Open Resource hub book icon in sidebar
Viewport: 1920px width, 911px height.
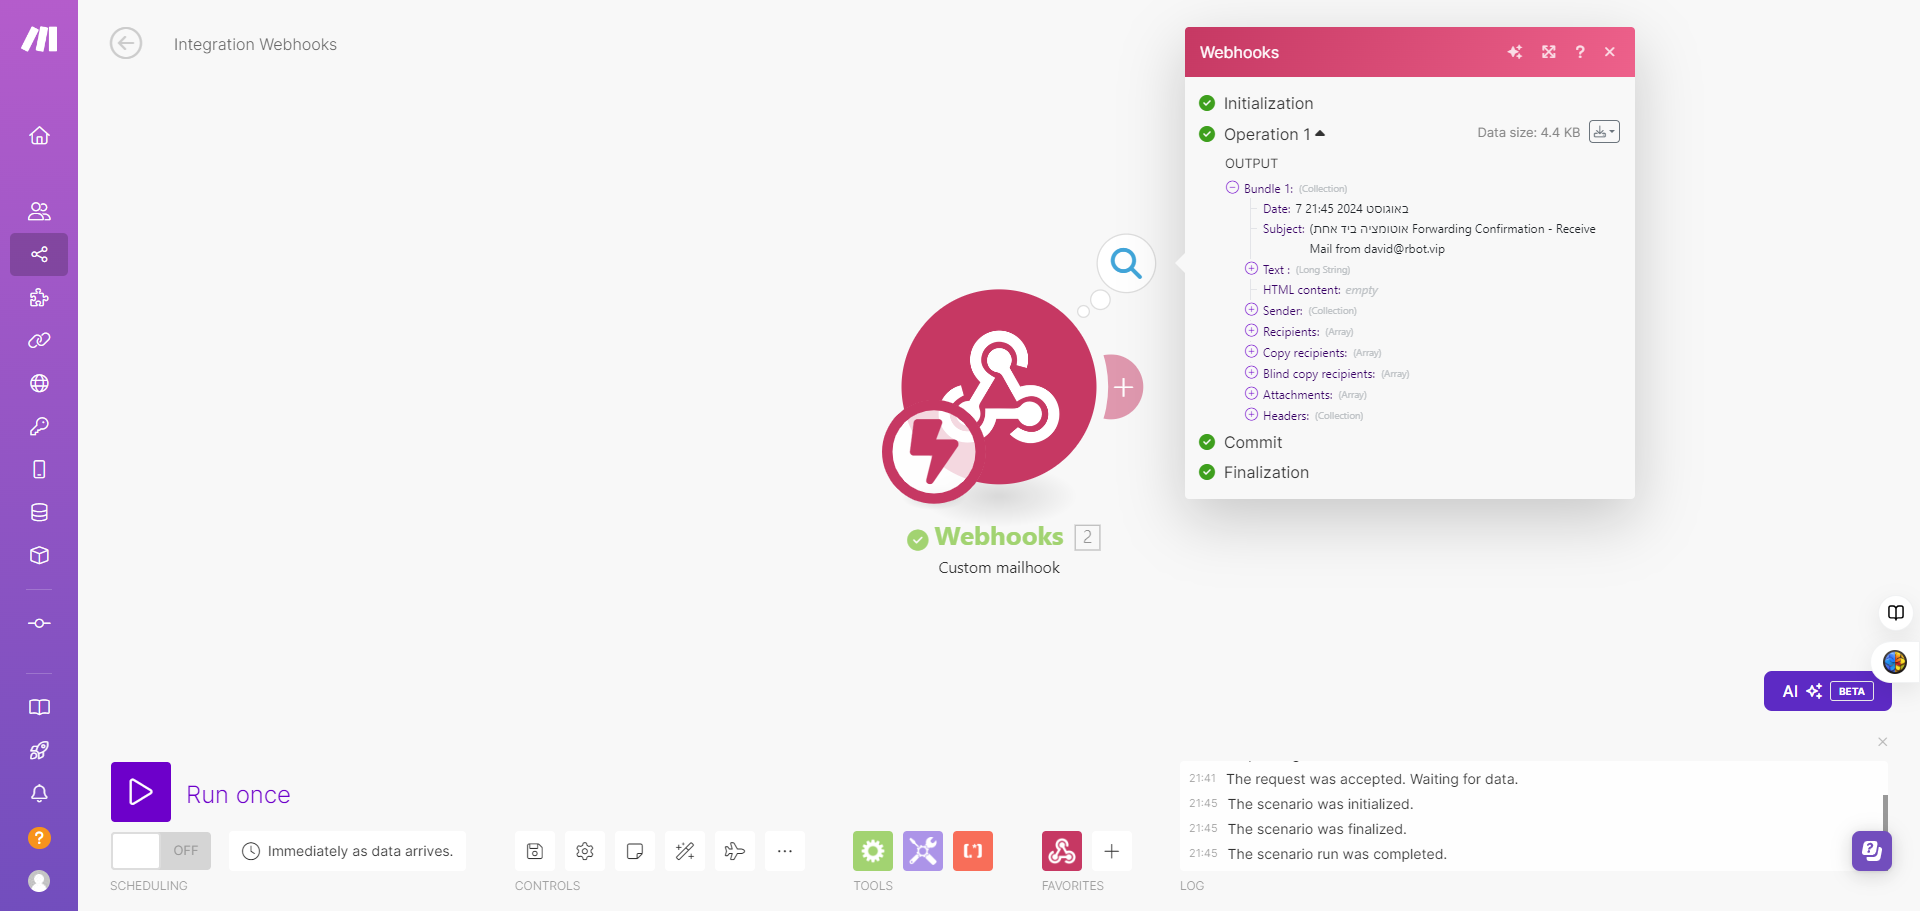point(39,707)
